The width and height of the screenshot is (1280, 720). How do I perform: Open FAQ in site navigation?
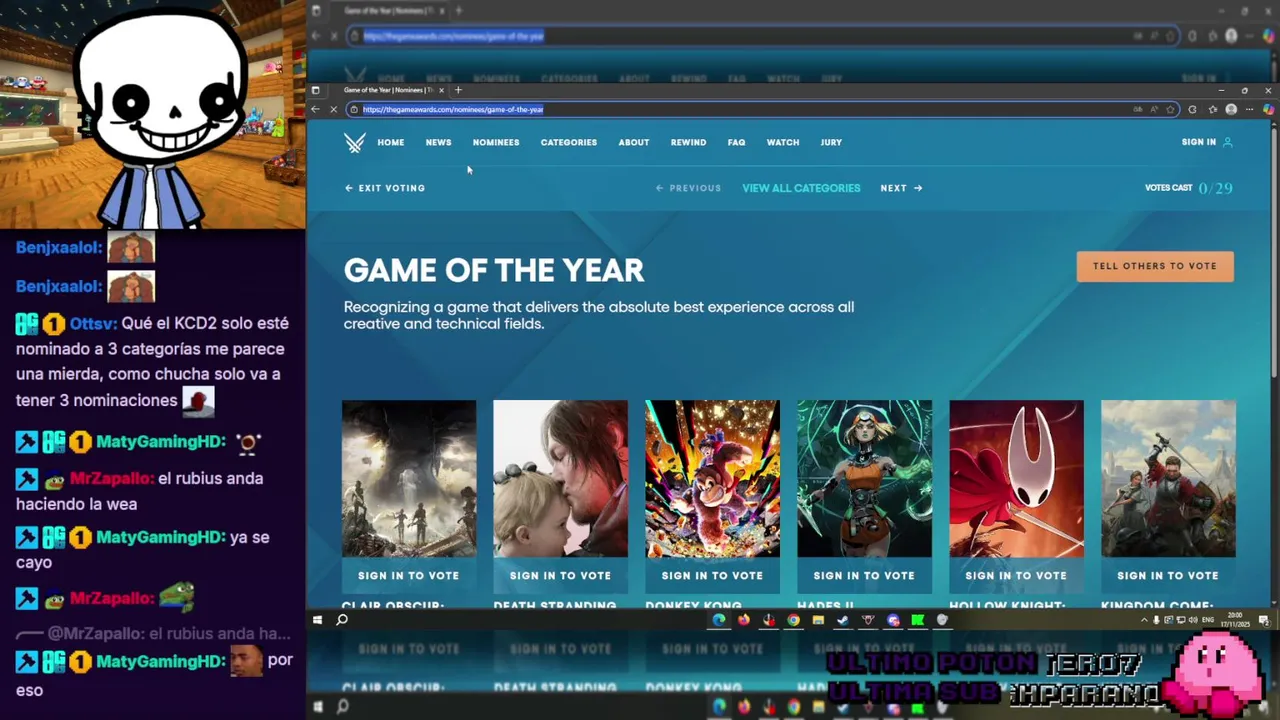coord(736,142)
